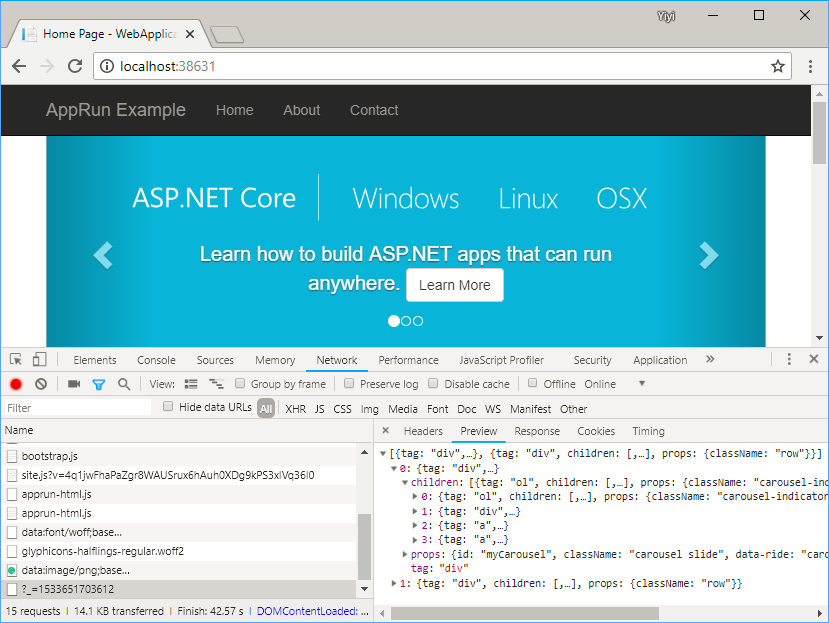Tick the Hide data URLs checkbox
This screenshot has height=623, width=829.
point(168,407)
